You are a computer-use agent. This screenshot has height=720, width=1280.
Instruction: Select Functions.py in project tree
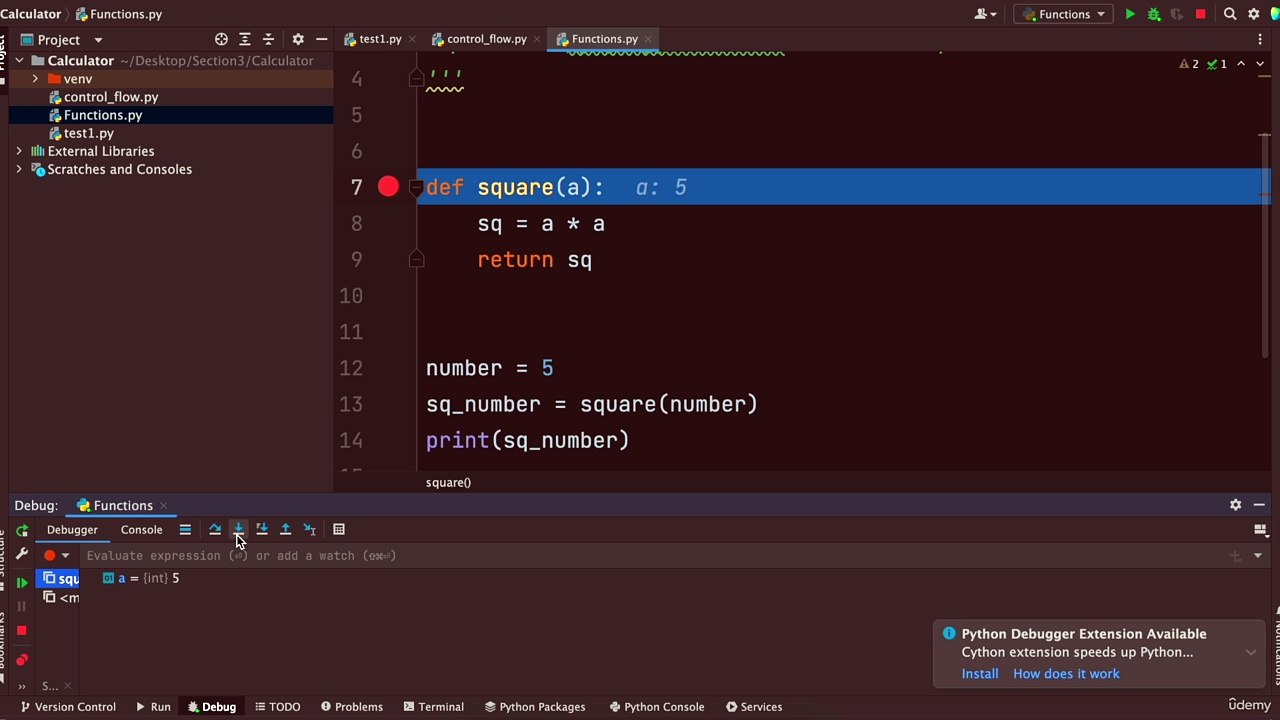103,115
